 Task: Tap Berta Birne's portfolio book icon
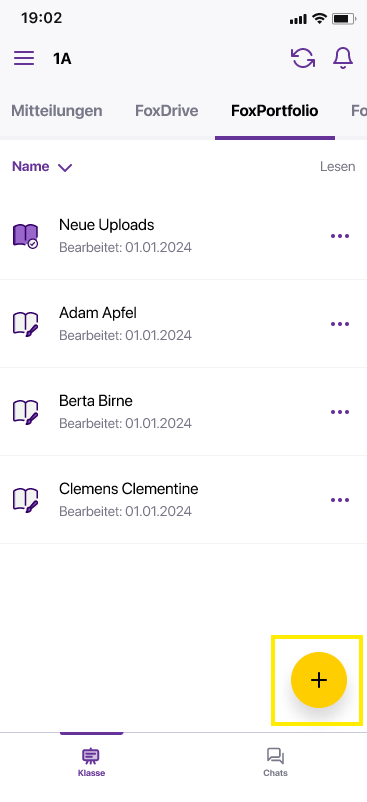[x=25, y=412]
